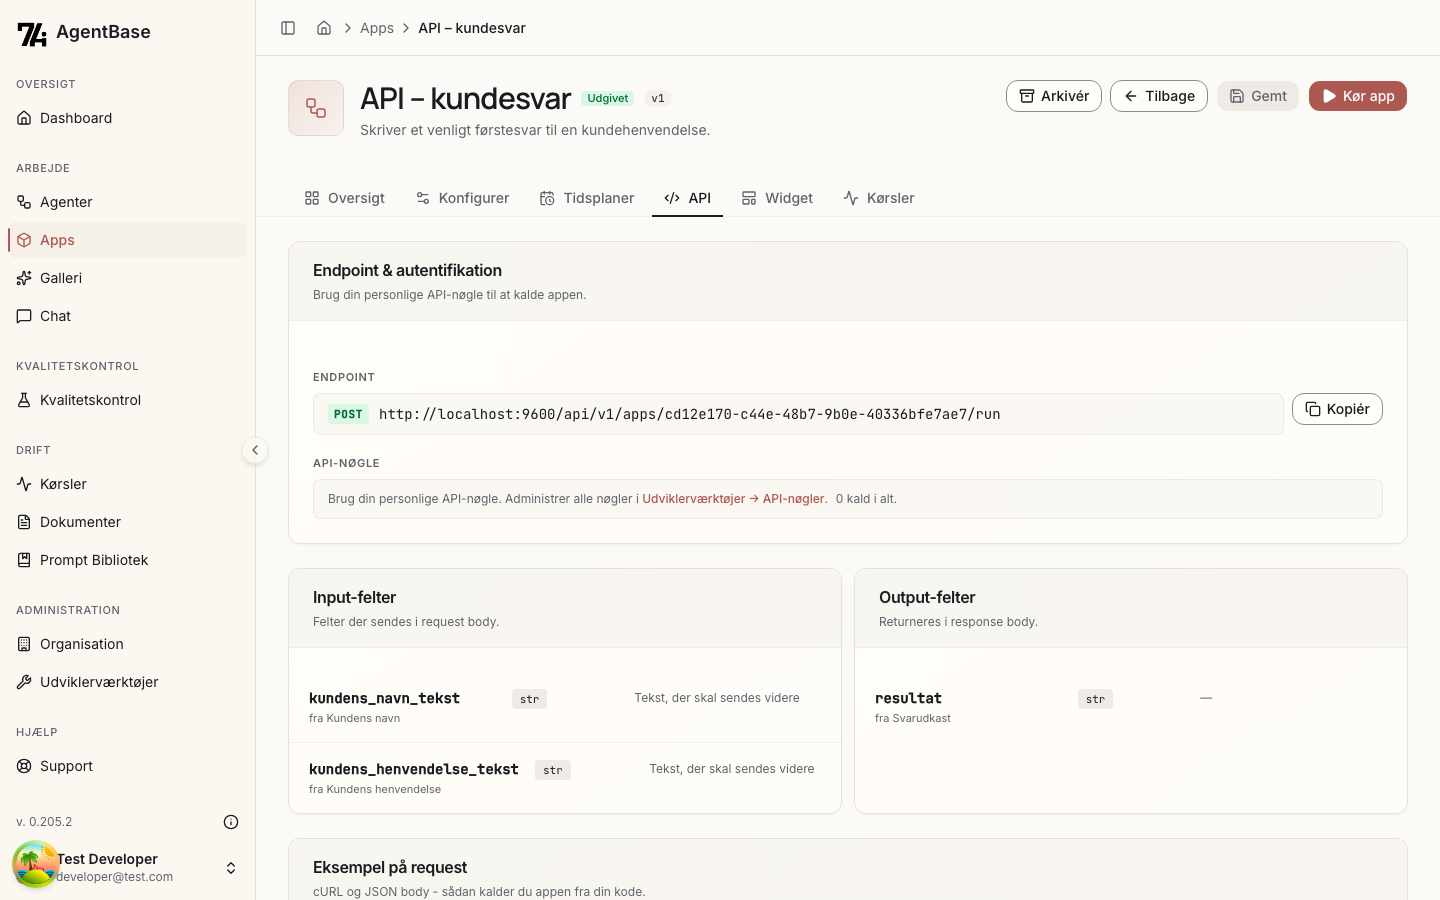The height and width of the screenshot is (900, 1440).
Task: Click the v1 version badge
Action: click(x=658, y=98)
